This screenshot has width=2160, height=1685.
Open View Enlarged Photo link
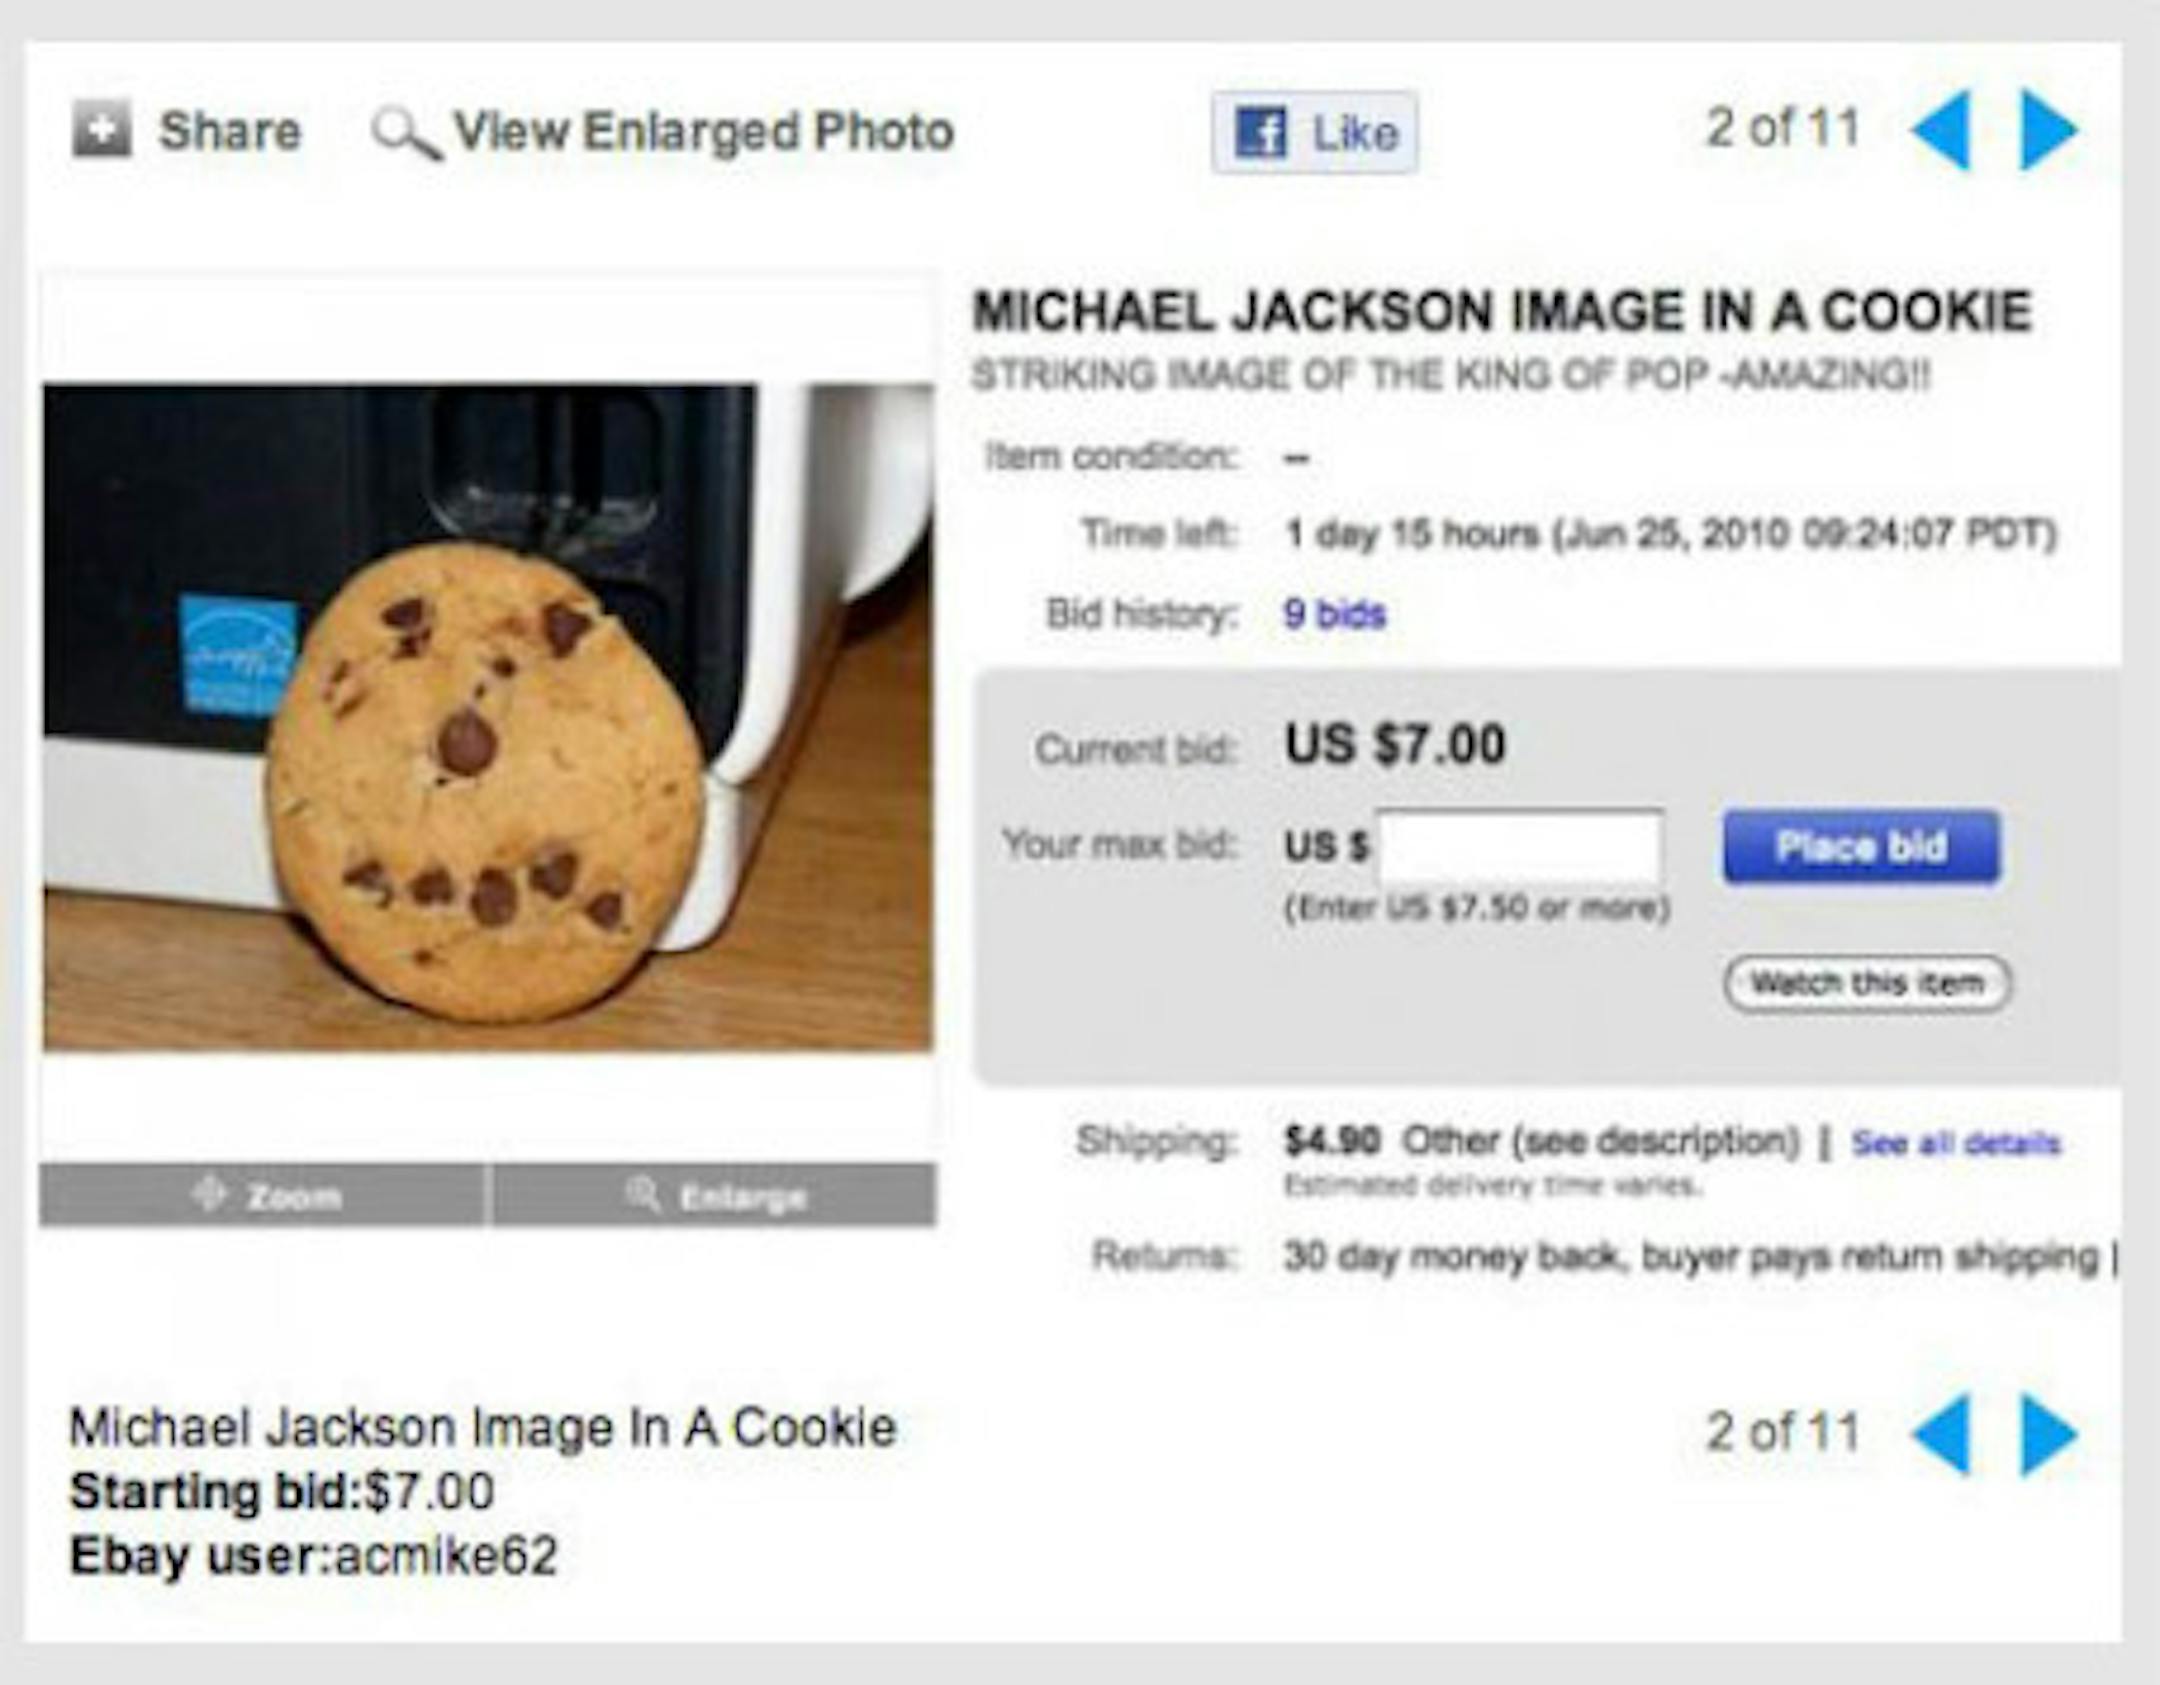tap(704, 131)
